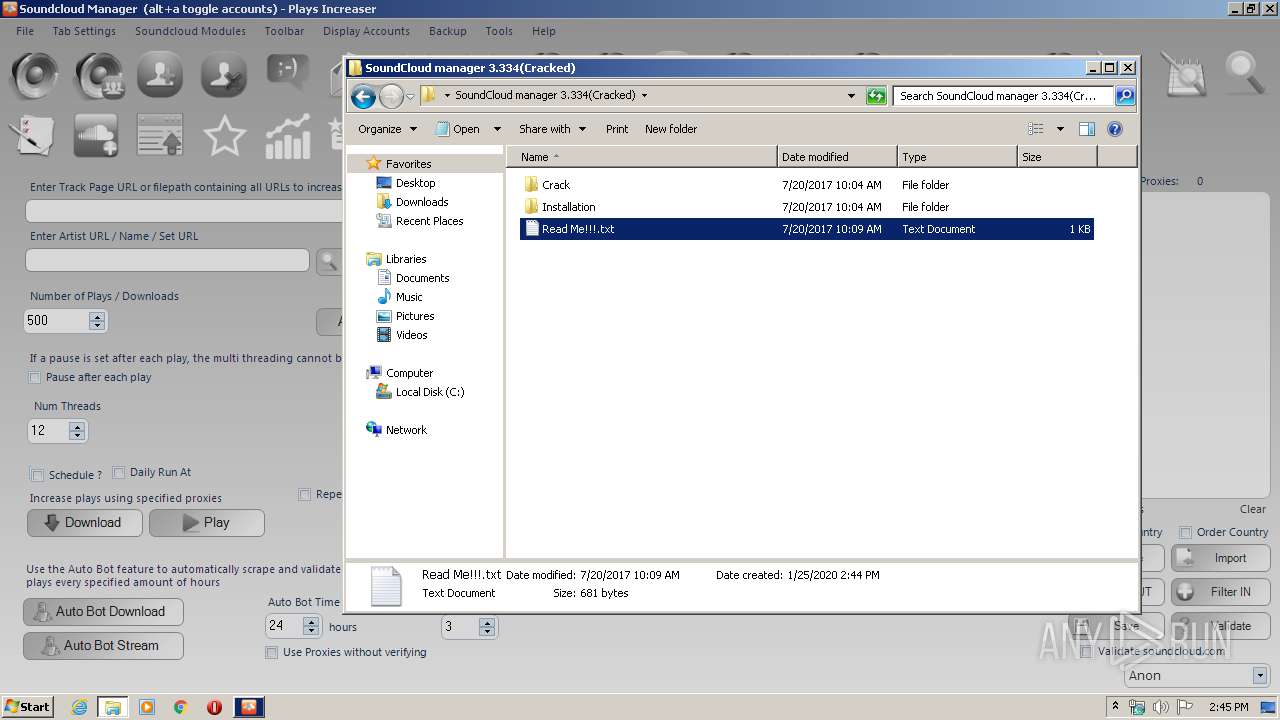Enable the Daily Run At checkbox
Viewport: 1280px width, 720px height.
coord(119,472)
